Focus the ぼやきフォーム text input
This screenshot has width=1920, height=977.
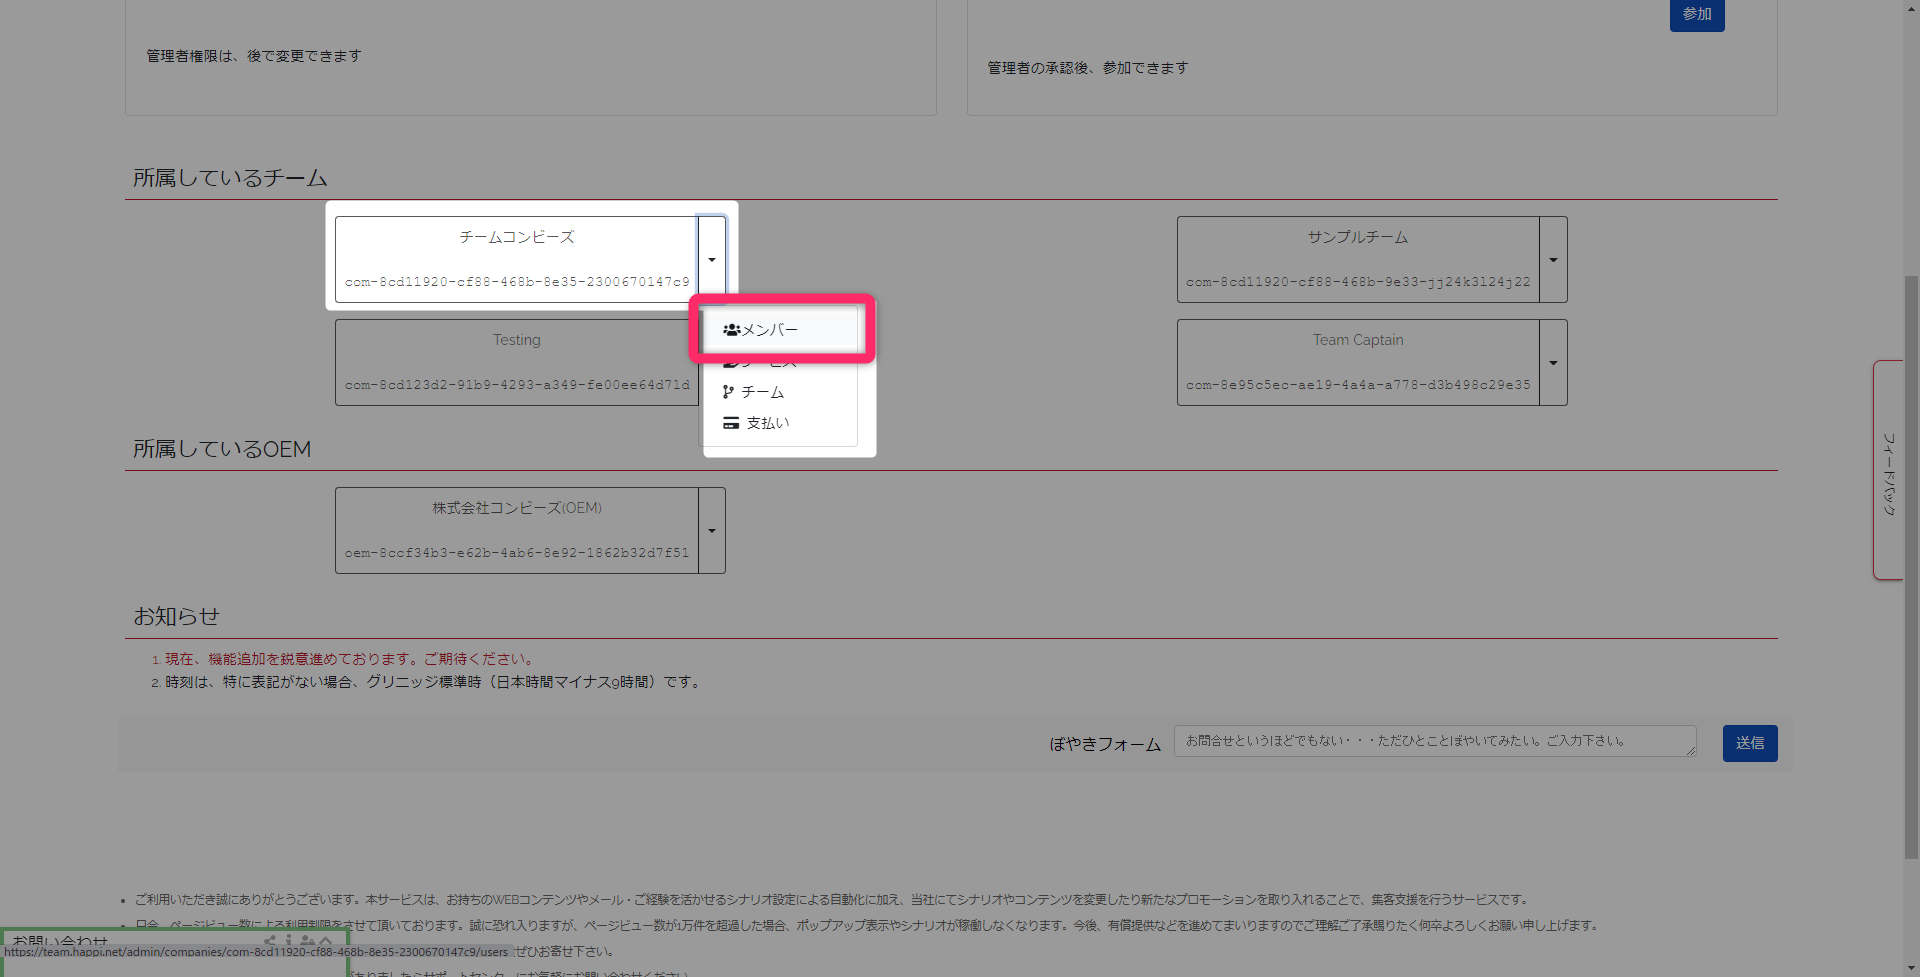[1435, 741]
